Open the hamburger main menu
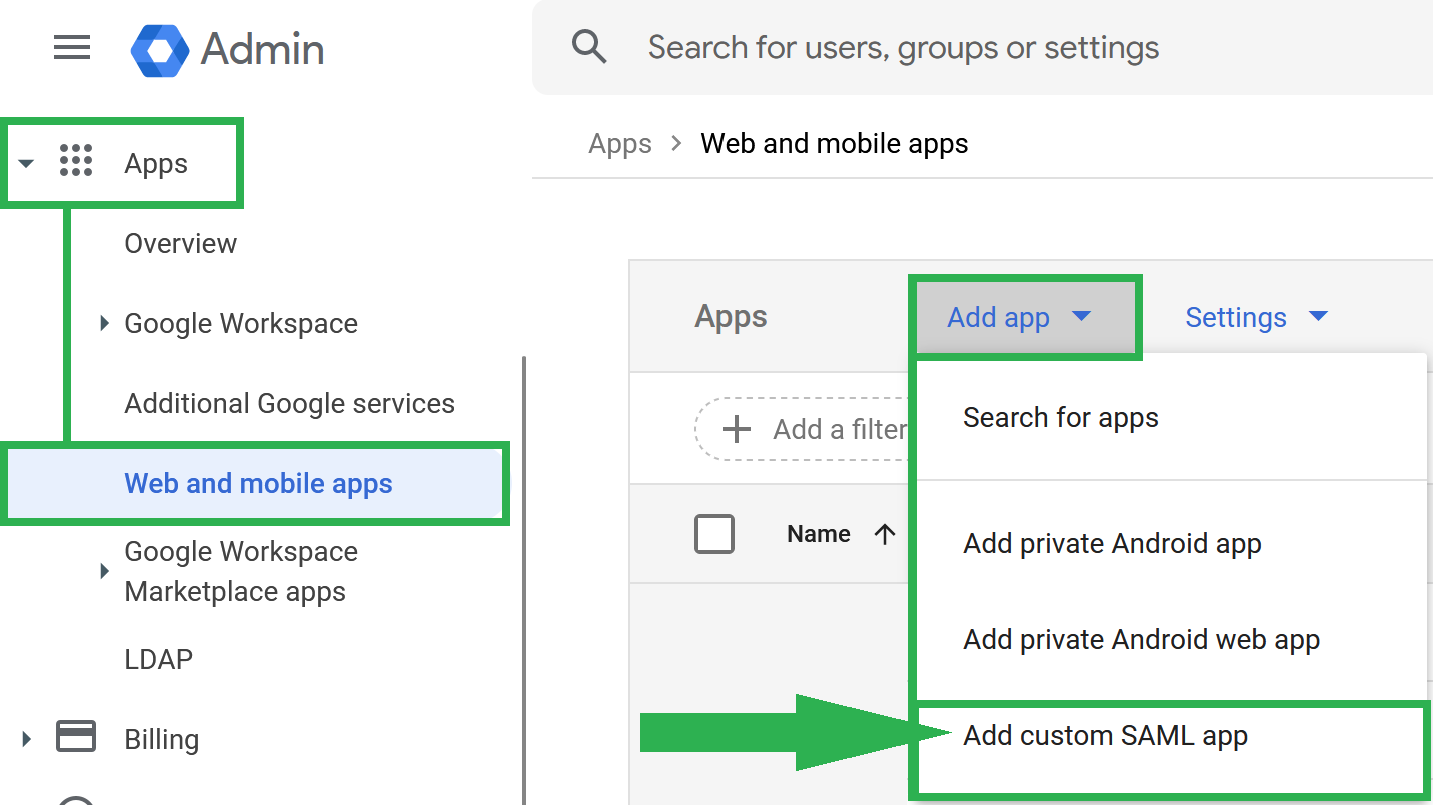Image resolution: width=1433 pixels, height=805 pixels. [x=72, y=47]
